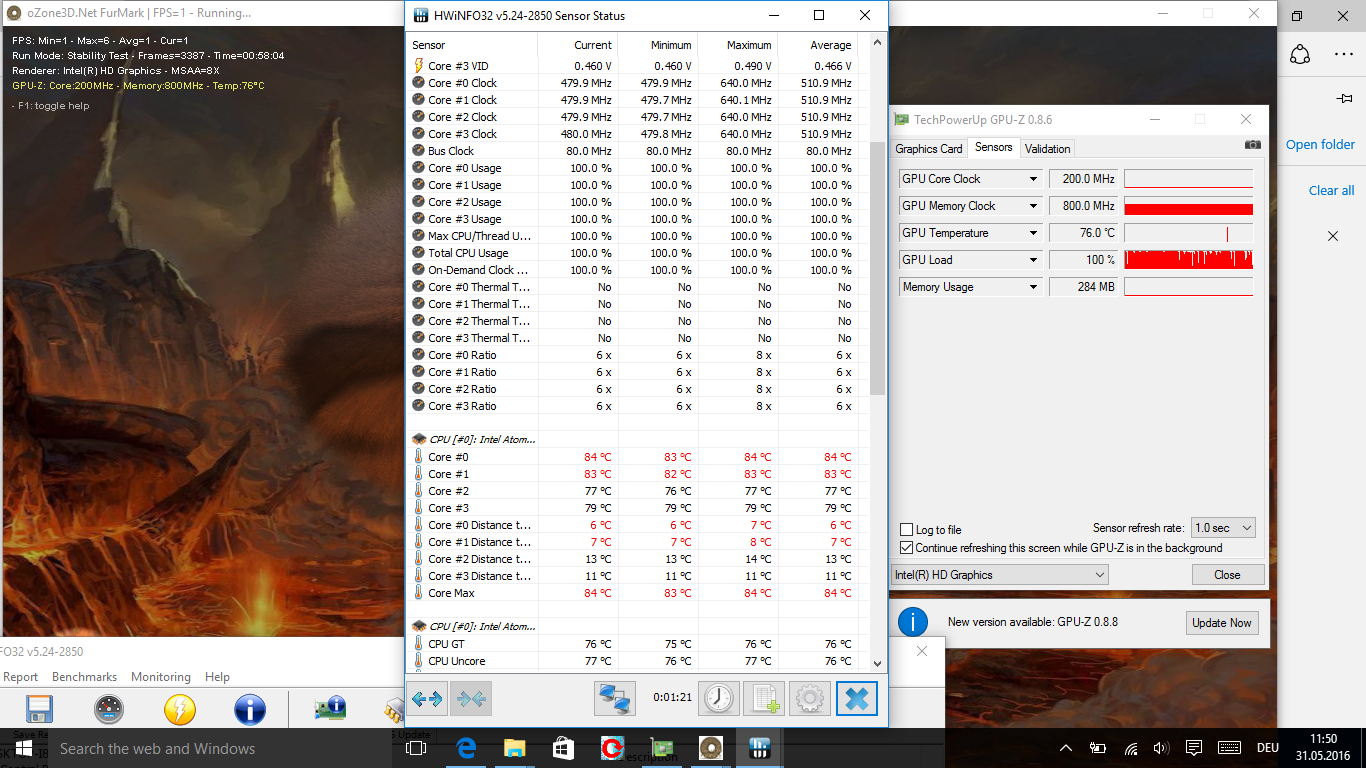Click the Save Report floppy disk icon
The image size is (1366, 768).
pyautogui.click(x=39, y=710)
